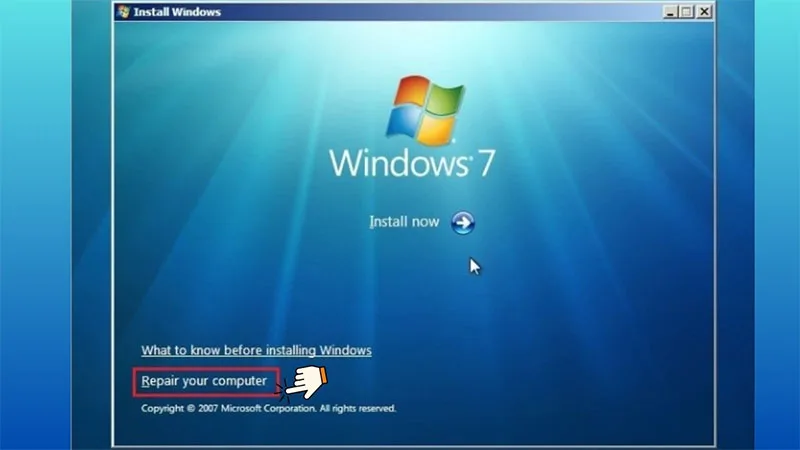
Task: Click the Install Windows title bar icon
Action: click(x=123, y=11)
